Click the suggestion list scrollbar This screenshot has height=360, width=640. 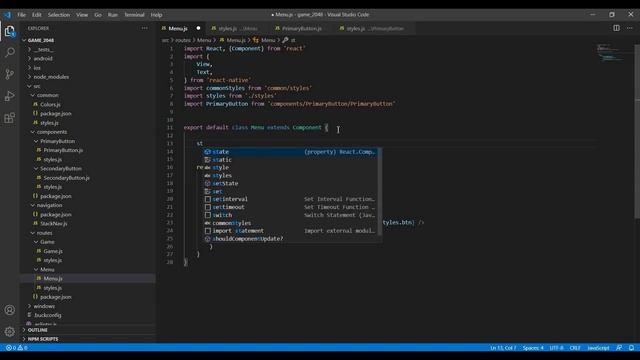380,191
